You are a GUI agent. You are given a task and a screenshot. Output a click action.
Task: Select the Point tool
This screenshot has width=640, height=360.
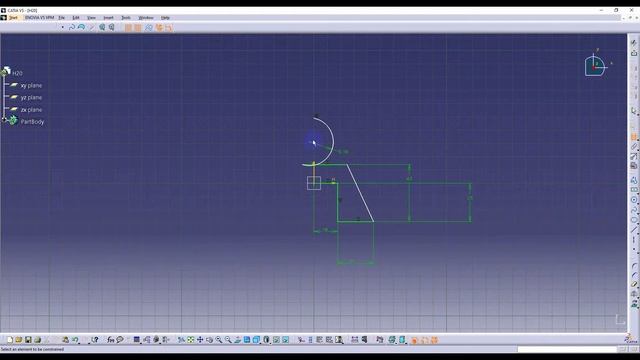point(634,249)
